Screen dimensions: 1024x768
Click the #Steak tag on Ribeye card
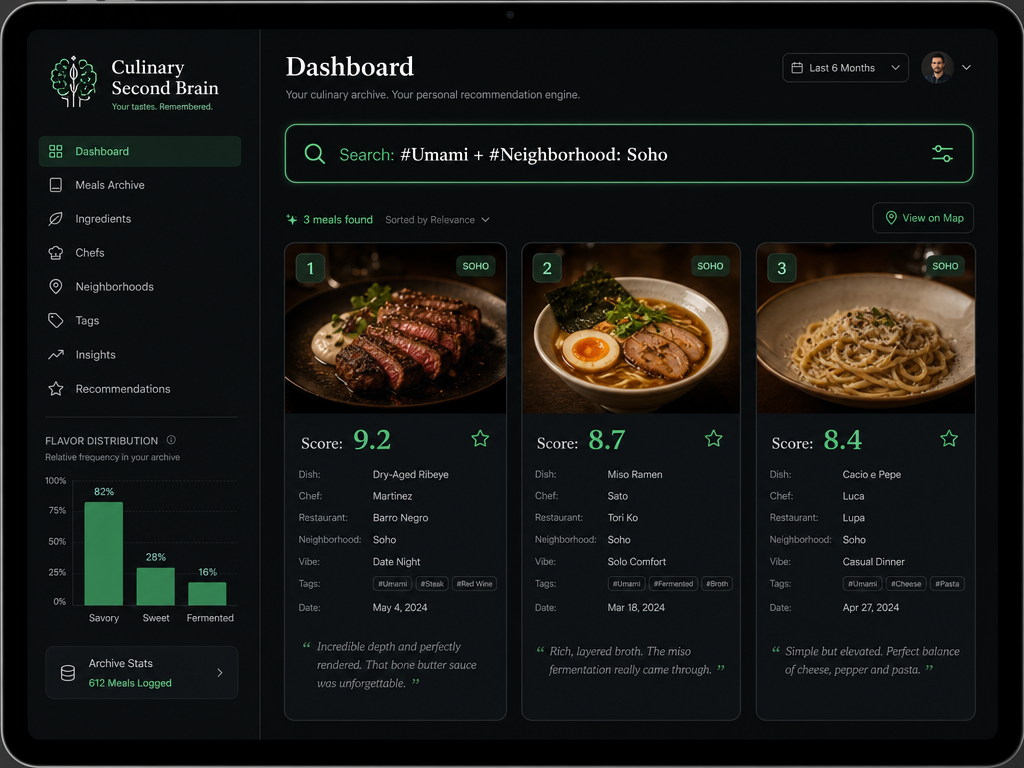coord(432,584)
